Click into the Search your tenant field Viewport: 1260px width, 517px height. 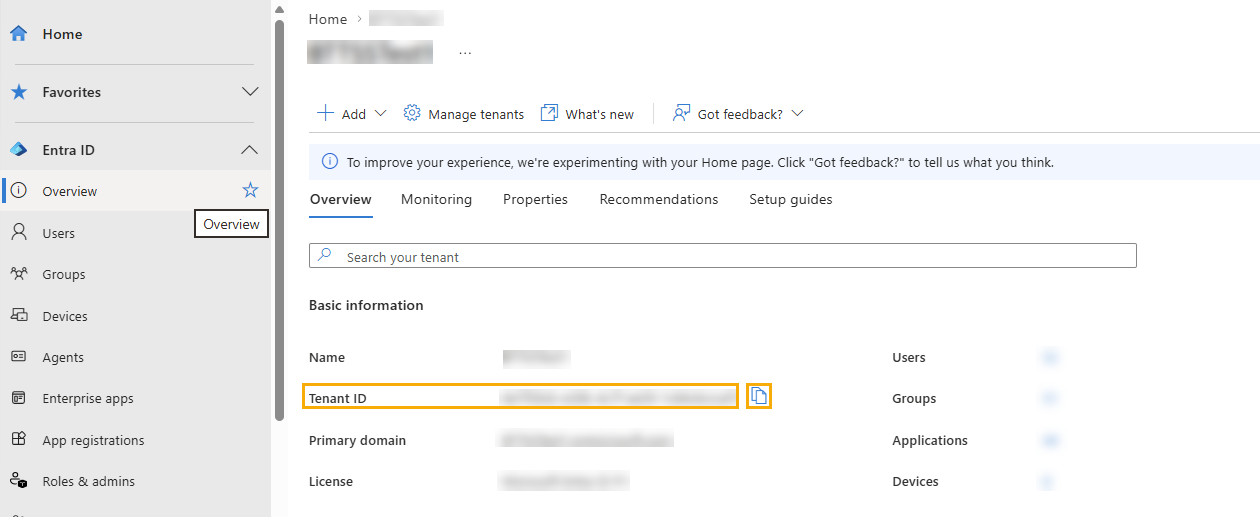tap(723, 256)
